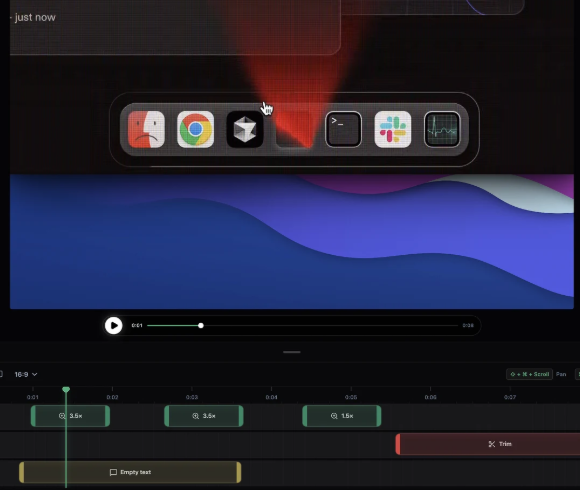Select the 1.5x zoom clip

pyautogui.click(x=342, y=416)
